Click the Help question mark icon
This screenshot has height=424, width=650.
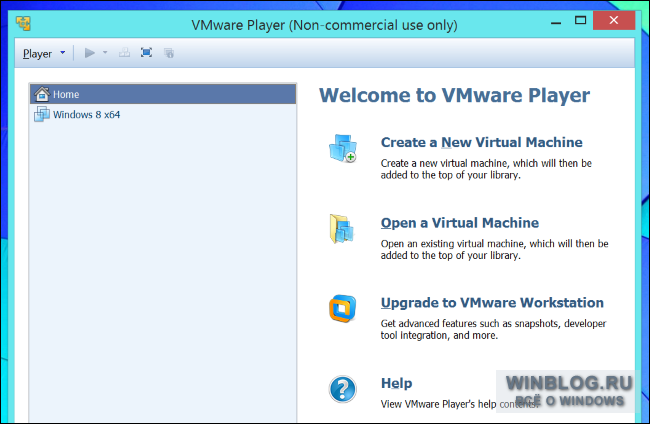pos(342,389)
